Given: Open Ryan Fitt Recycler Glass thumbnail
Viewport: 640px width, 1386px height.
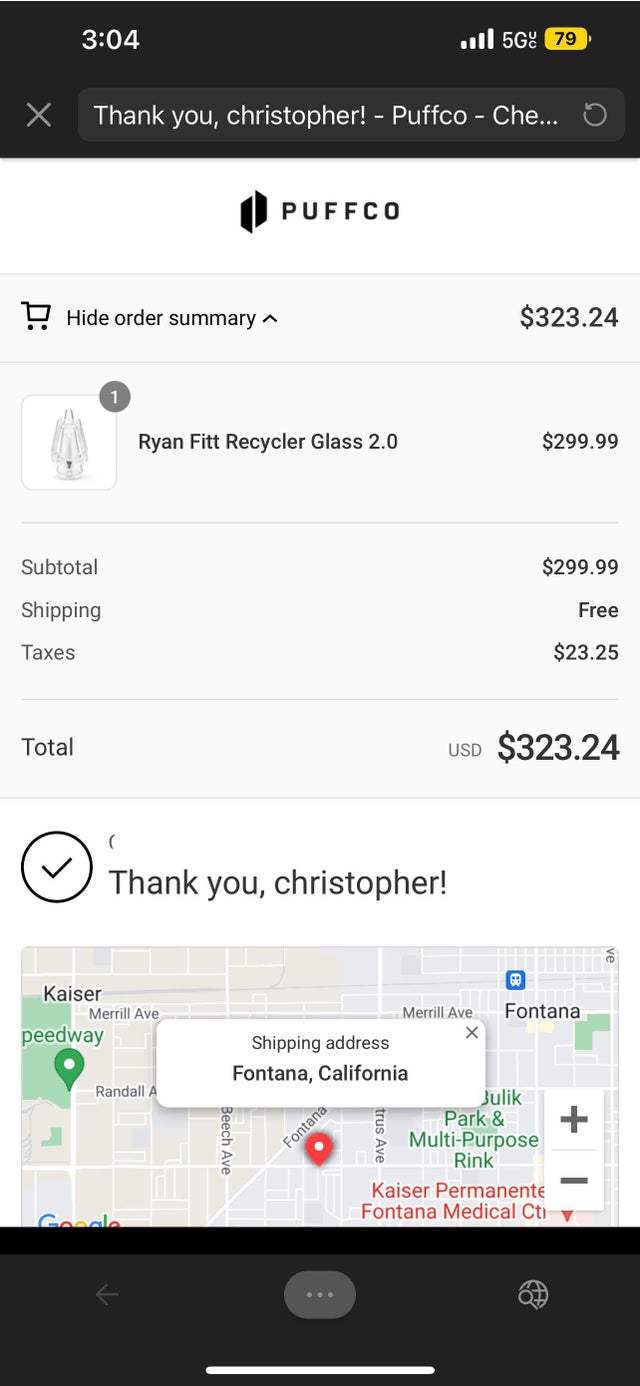Looking at the screenshot, I should (x=69, y=442).
